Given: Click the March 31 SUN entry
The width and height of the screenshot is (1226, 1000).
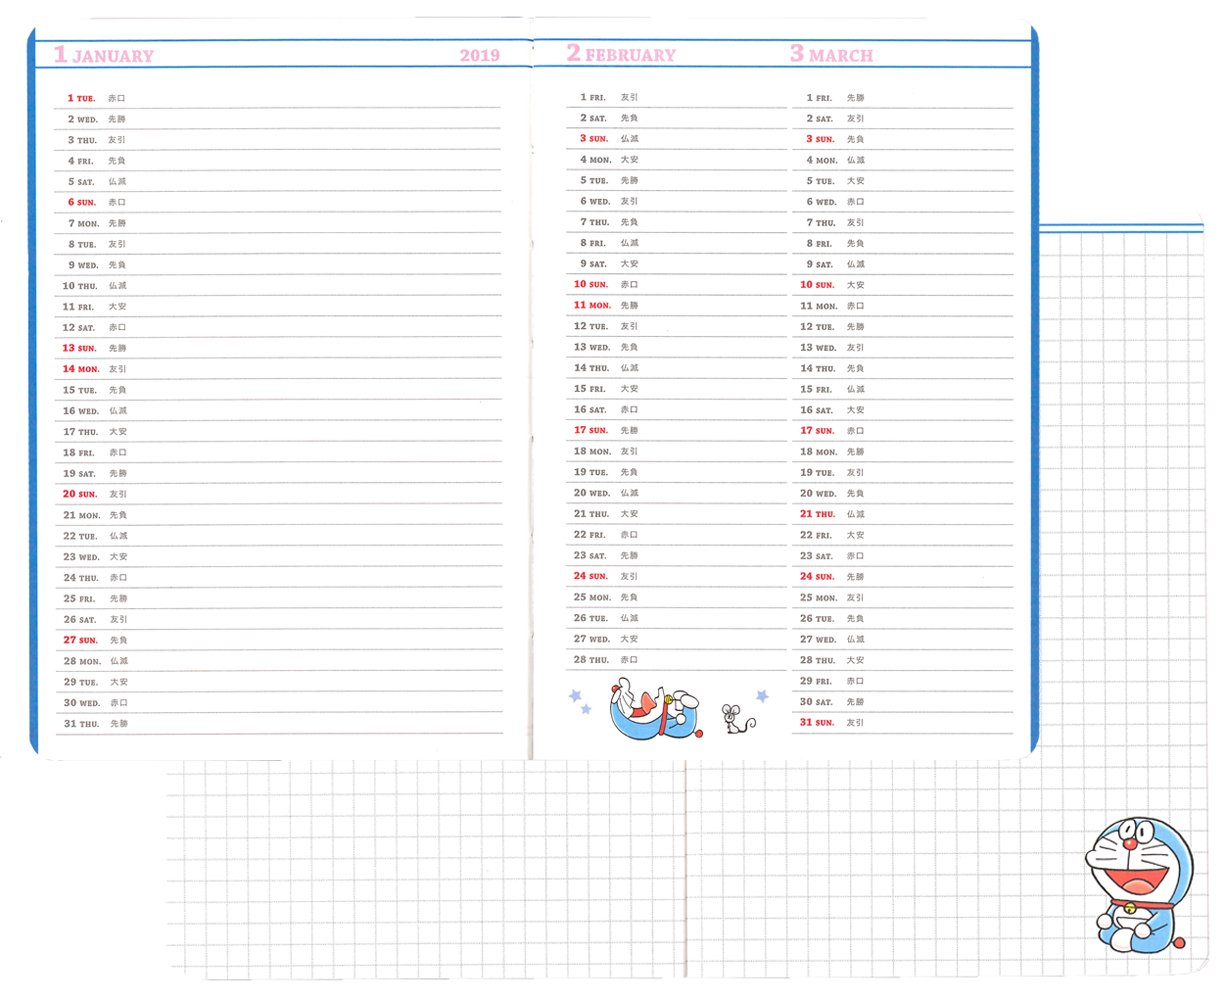Looking at the screenshot, I should click(x=817, y=722).
